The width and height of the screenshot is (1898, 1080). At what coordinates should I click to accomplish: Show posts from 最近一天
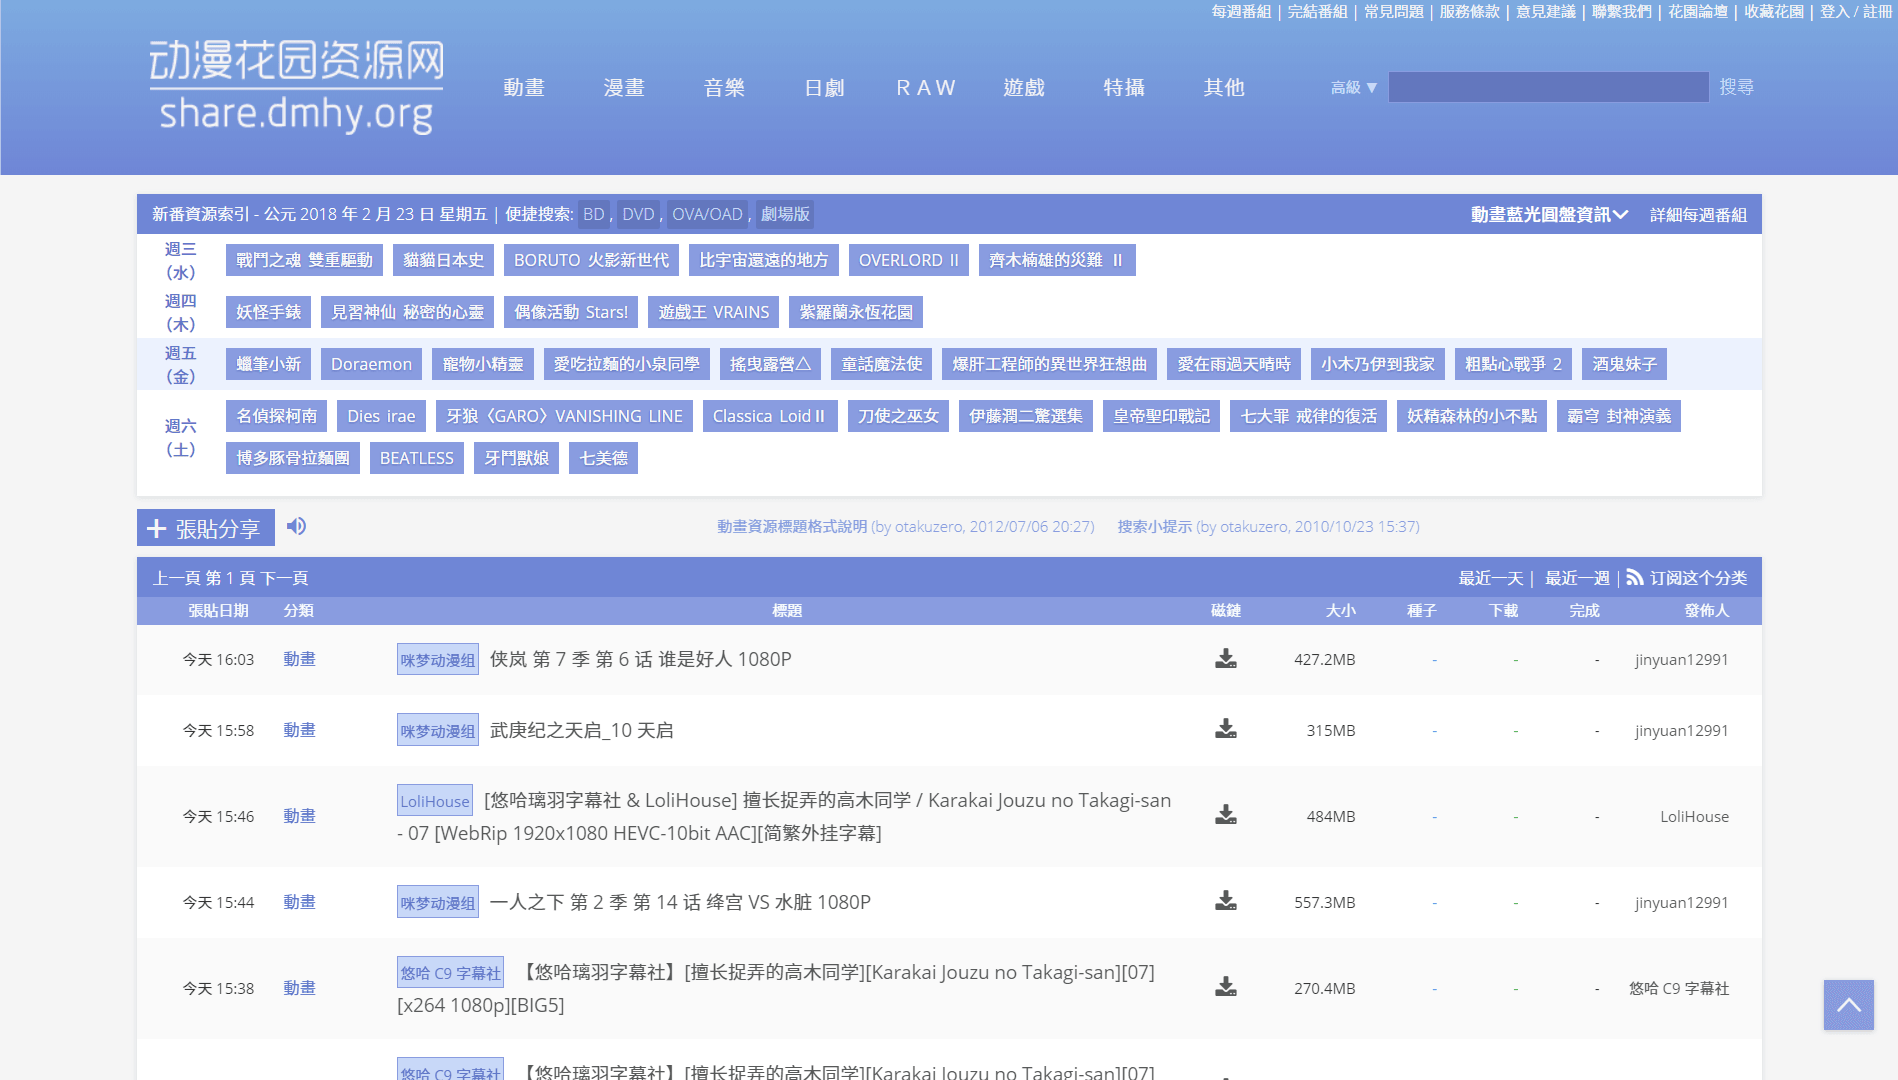coord(1490,578)
